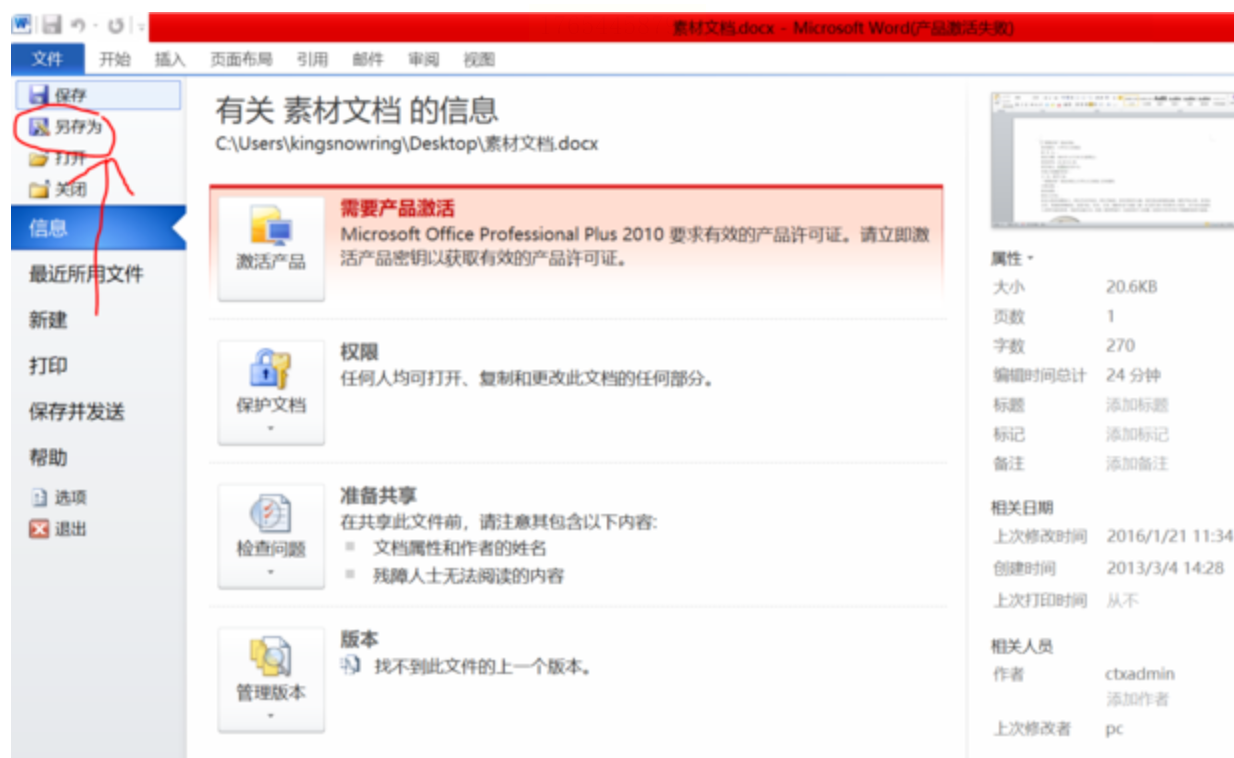Open the 保护文档 dropdown button
This screenshot has height=758, width=1234.
271,392
